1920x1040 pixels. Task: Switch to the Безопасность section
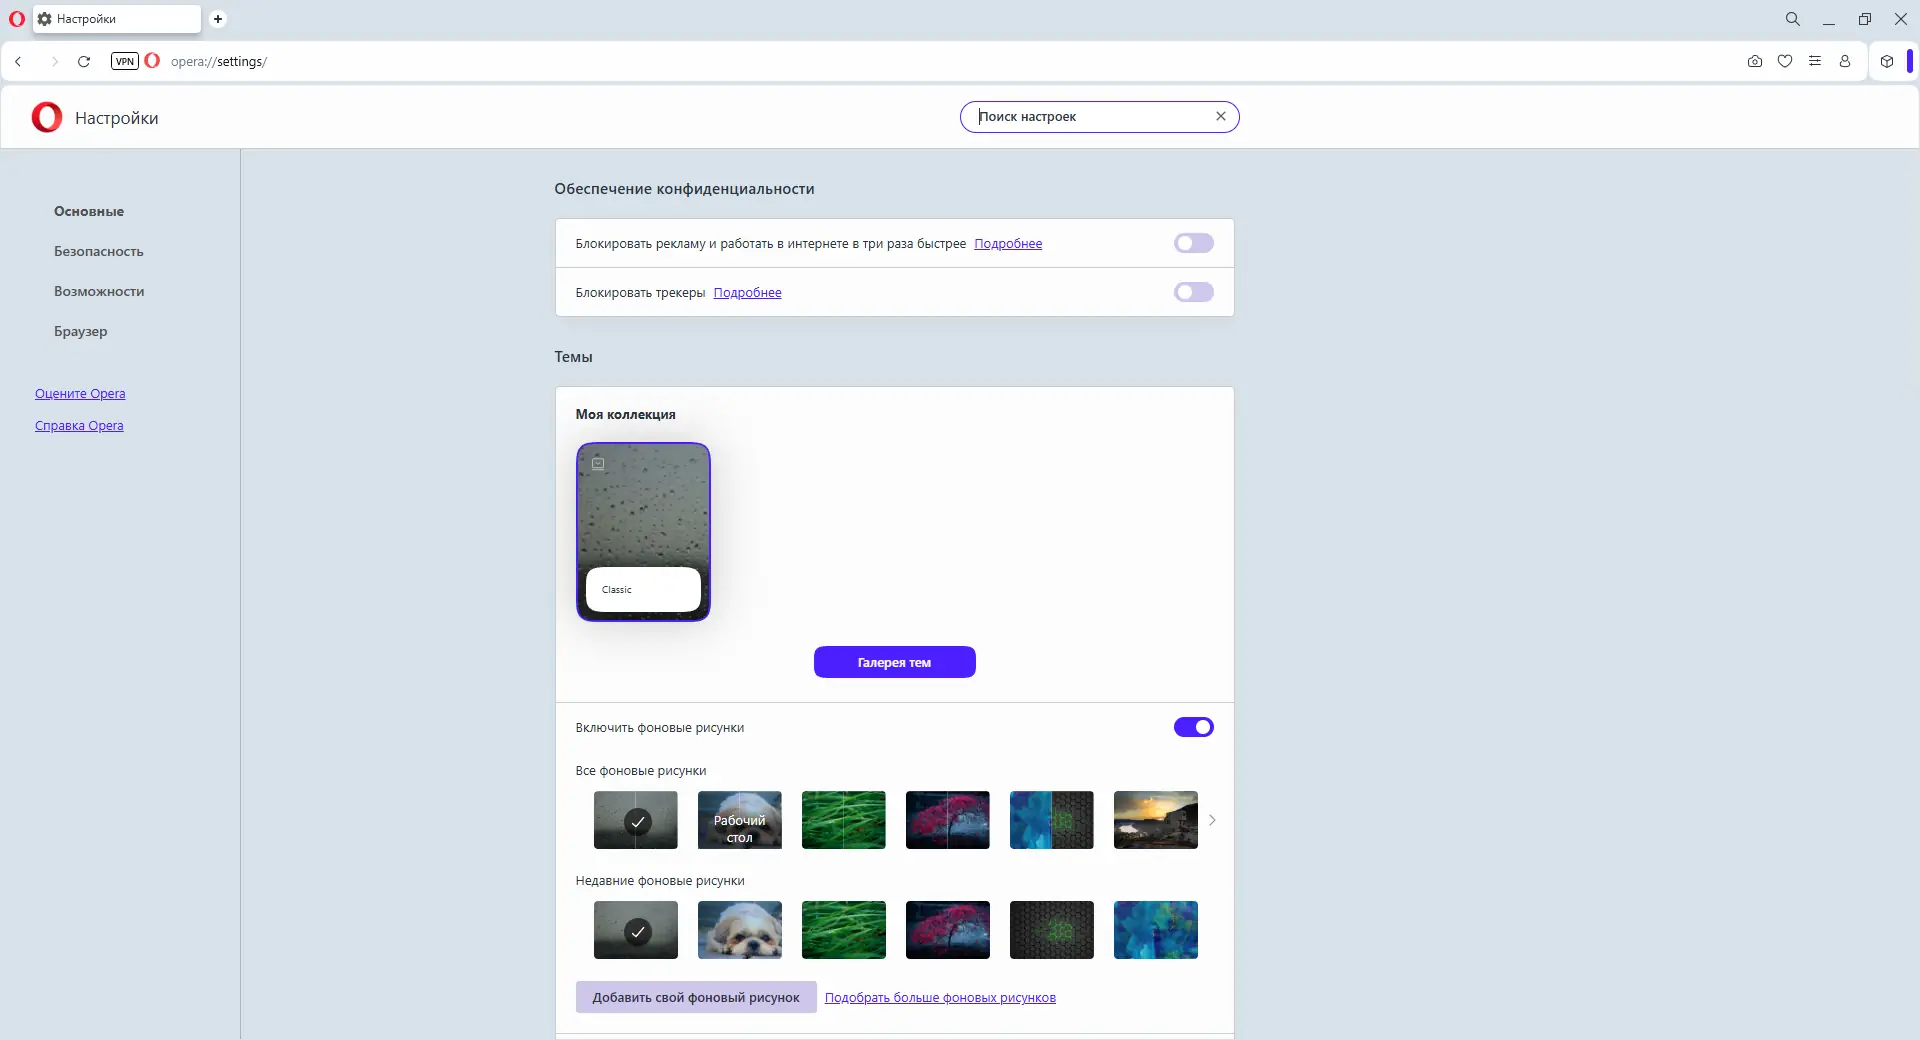[97, 251]
